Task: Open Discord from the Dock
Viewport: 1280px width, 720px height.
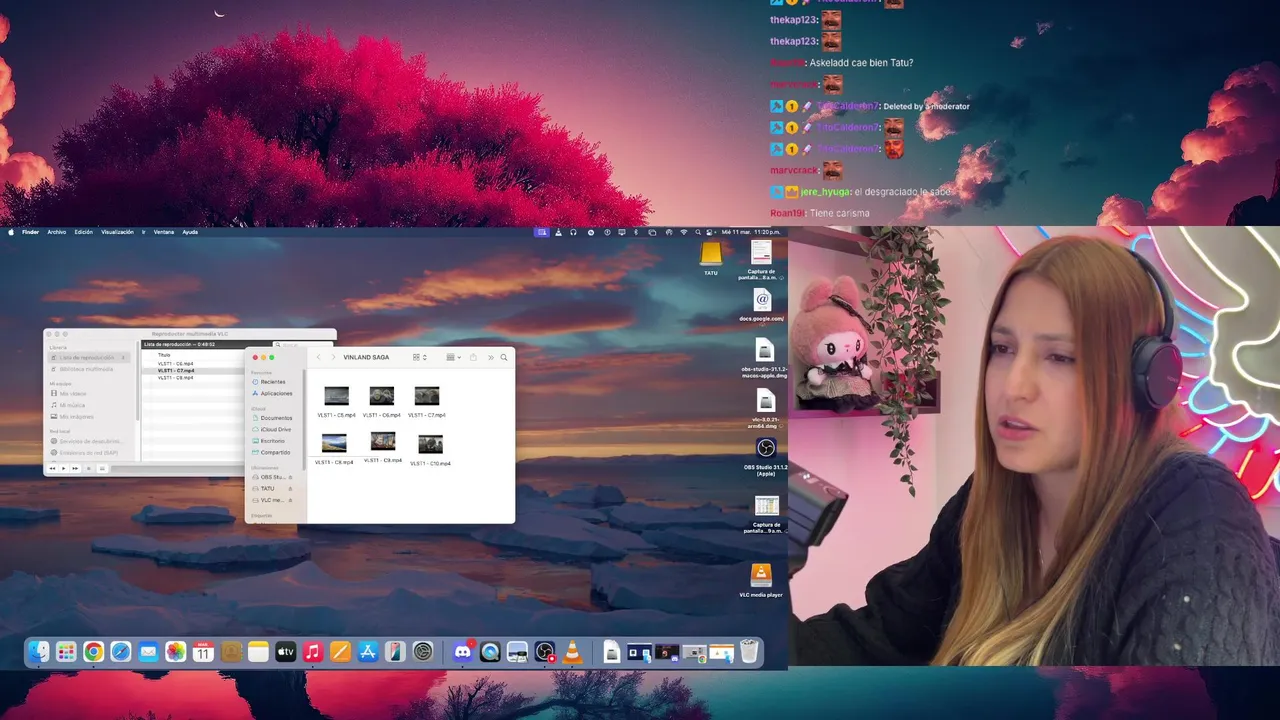Action: [x=462, y=652]
